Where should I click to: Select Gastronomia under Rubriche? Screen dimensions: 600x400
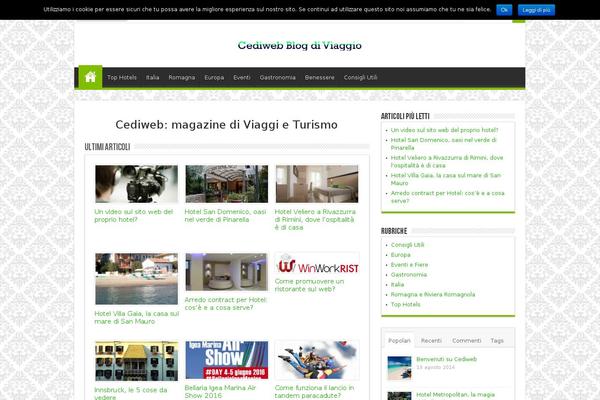409,274
